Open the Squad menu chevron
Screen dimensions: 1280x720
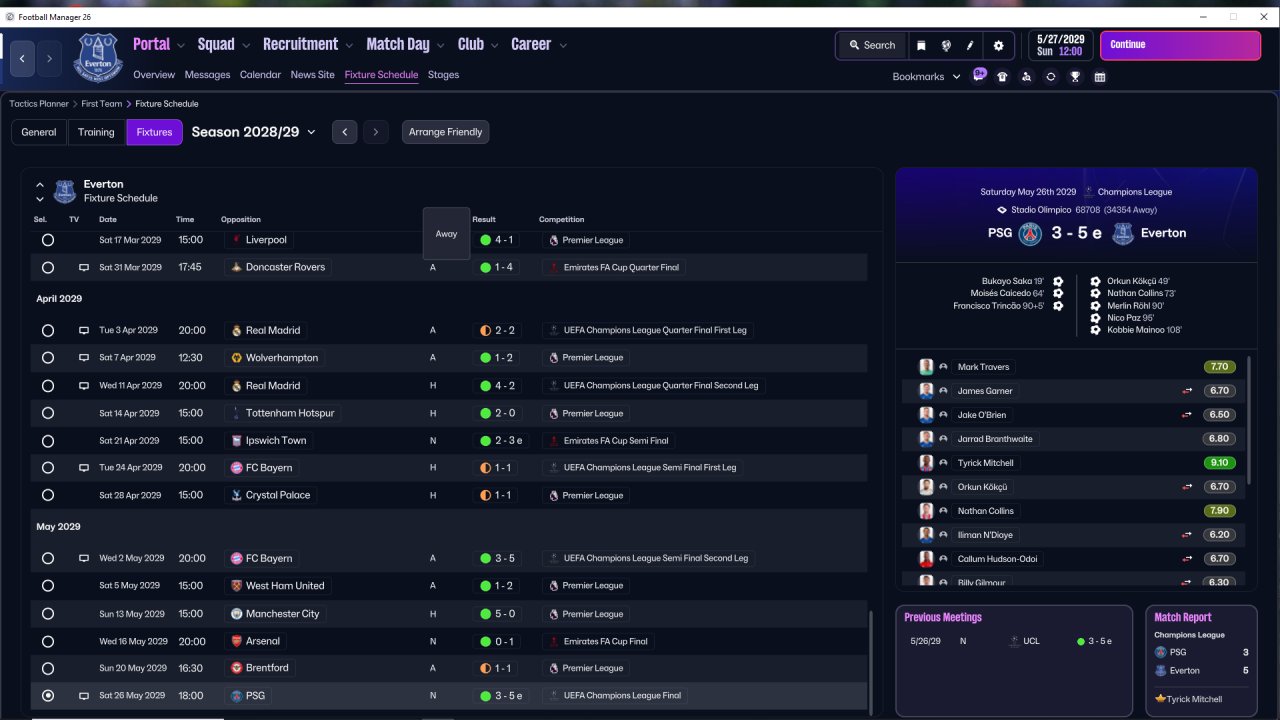coord(246,45)
